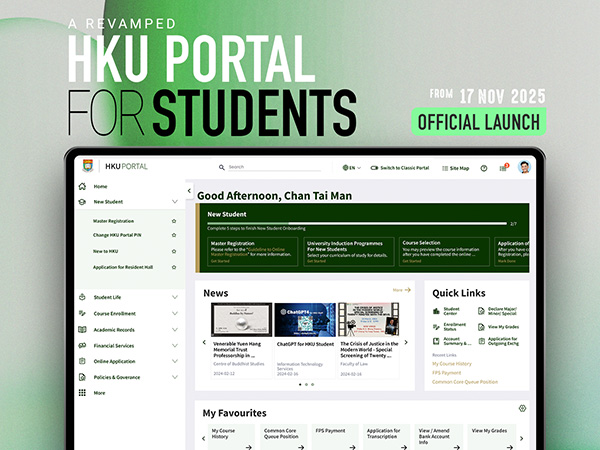Open My Favourites settings gear
Screen dimensions: 600x450
pyautogui.click(x=522, y=408)
